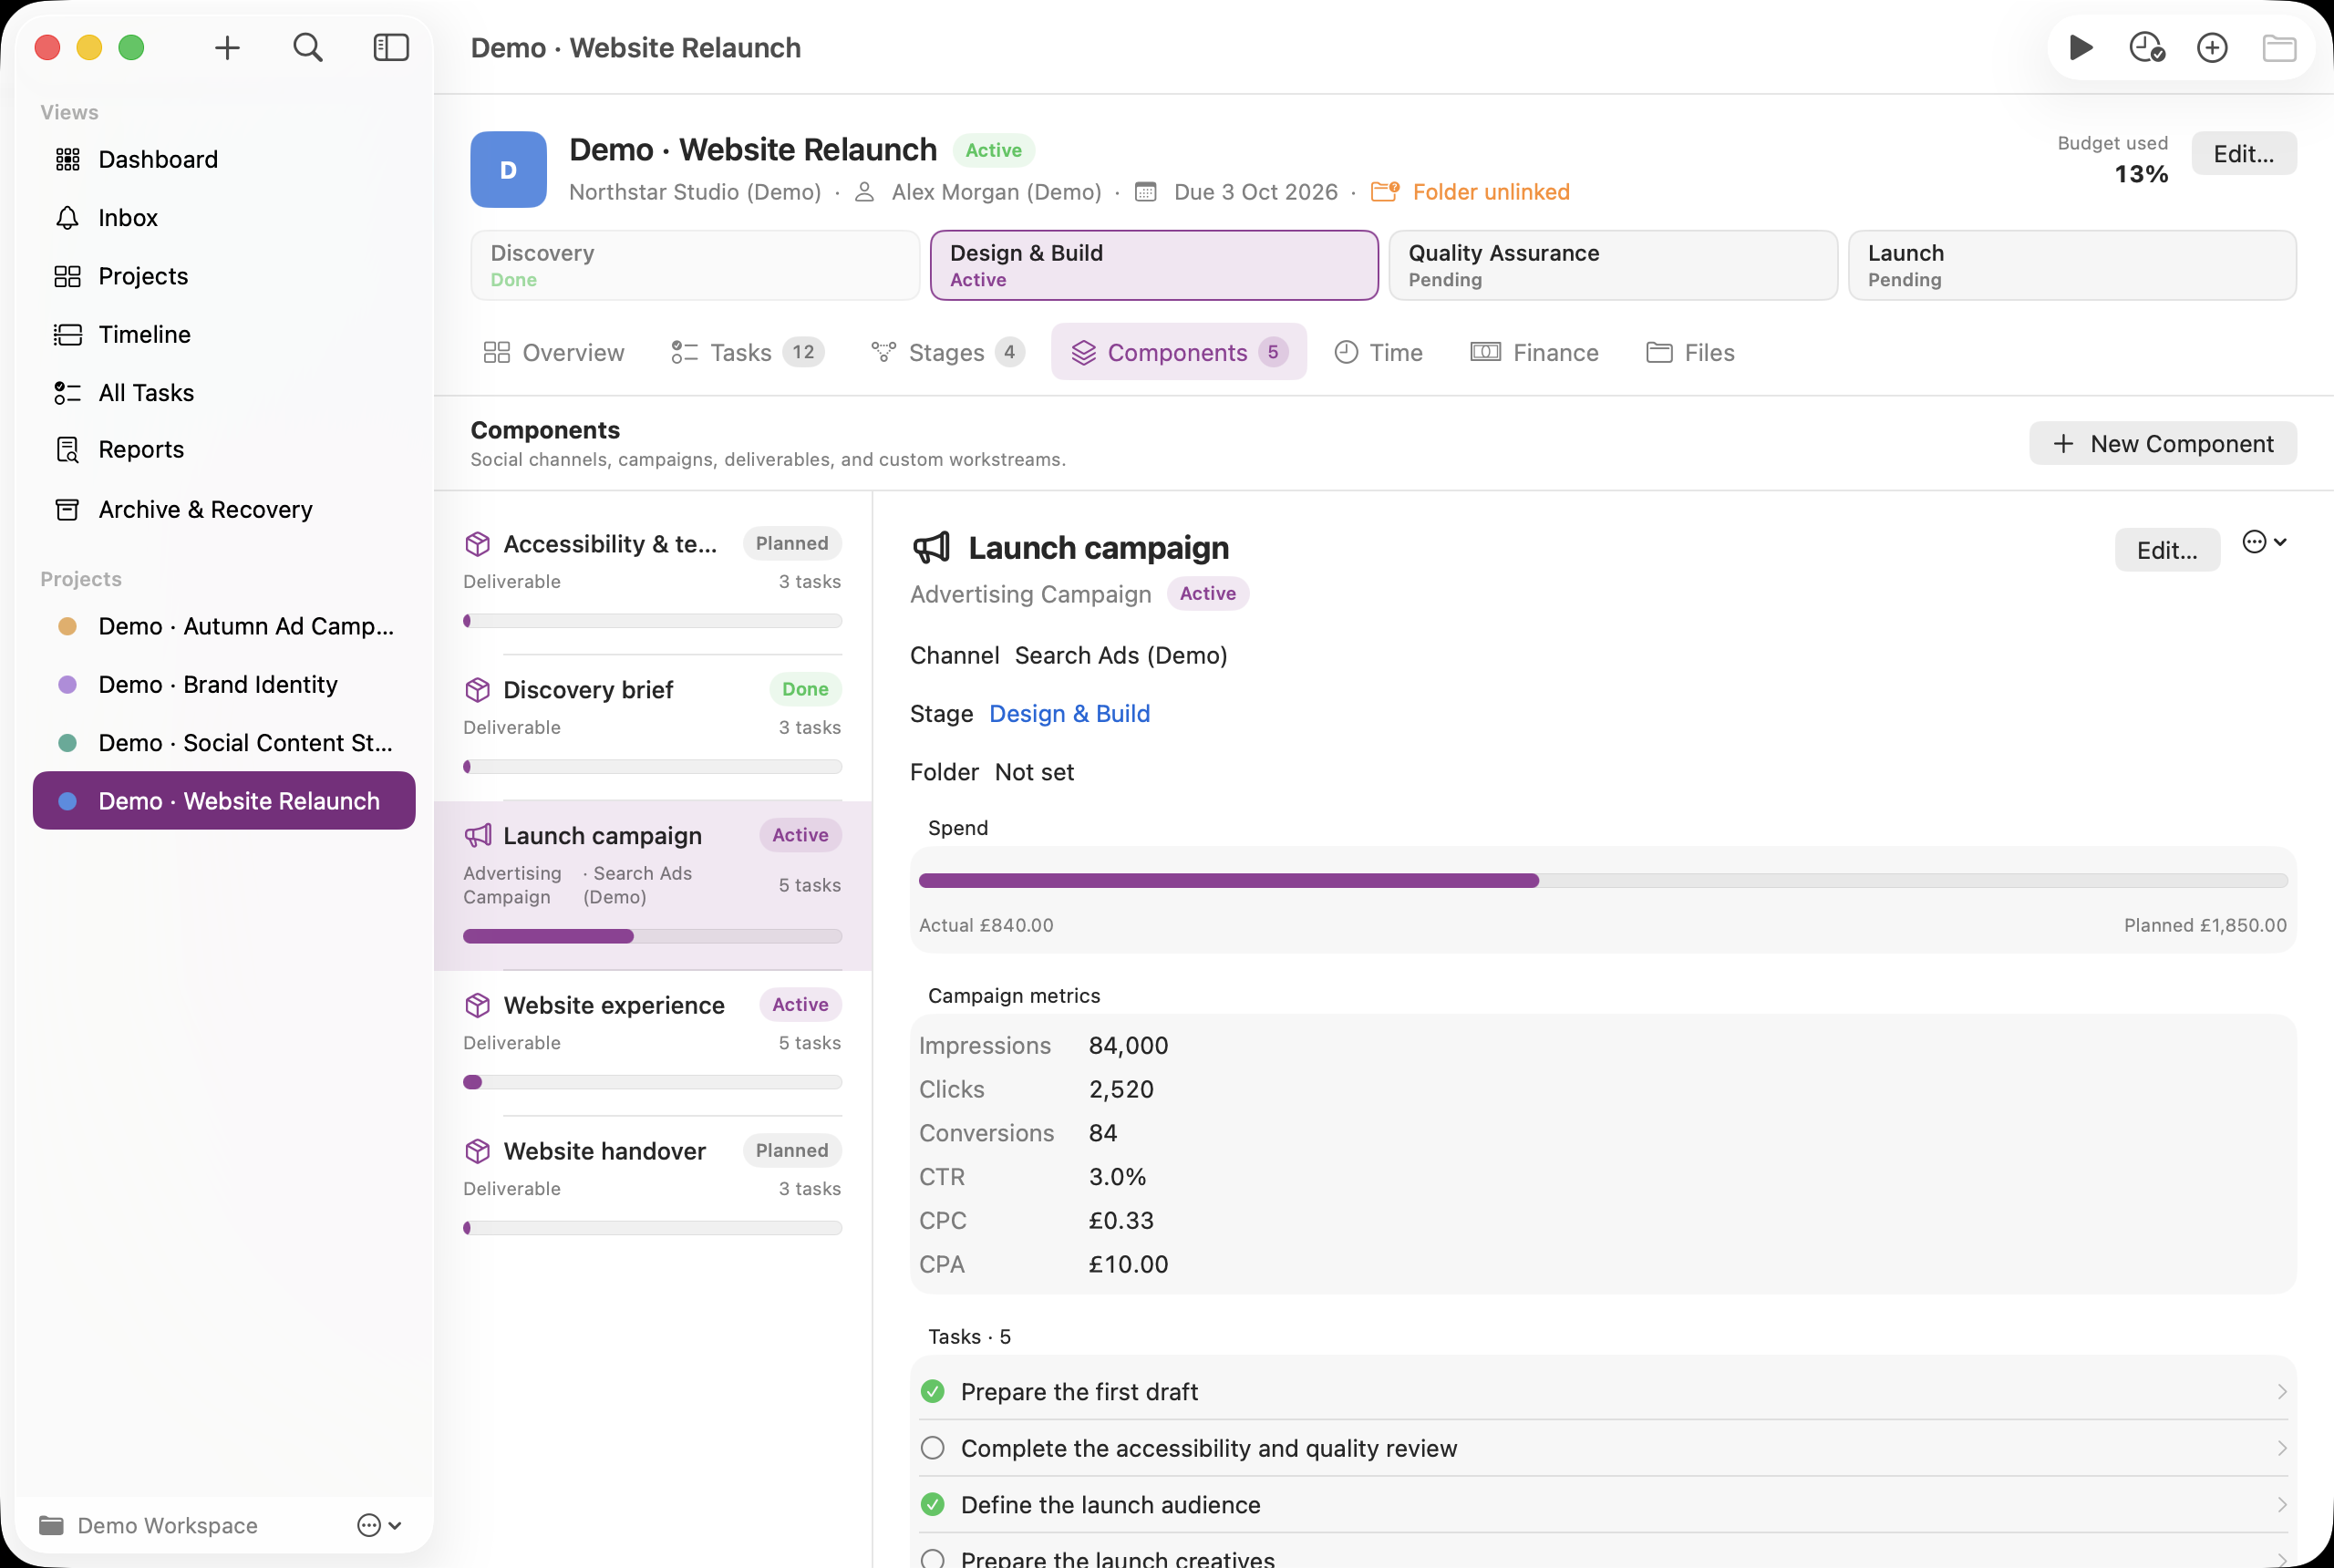Click the blue D project avatar
2334x1568 pixels.
508,169
